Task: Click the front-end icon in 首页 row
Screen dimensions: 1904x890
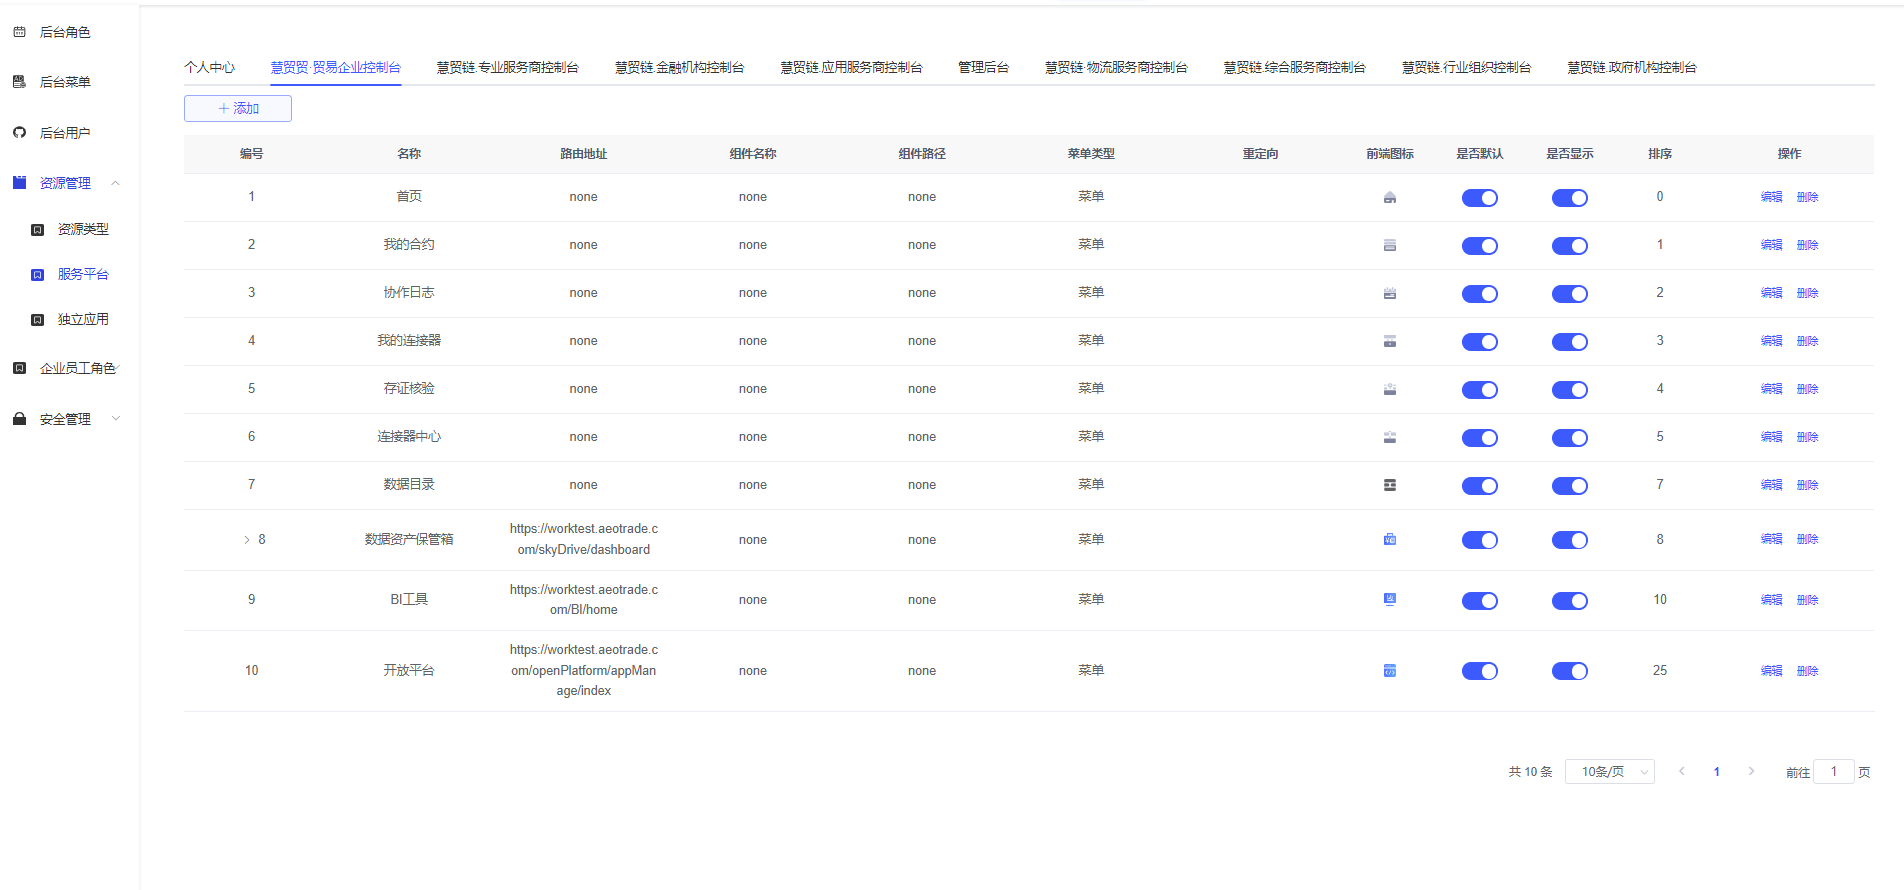Action: 1389,197
